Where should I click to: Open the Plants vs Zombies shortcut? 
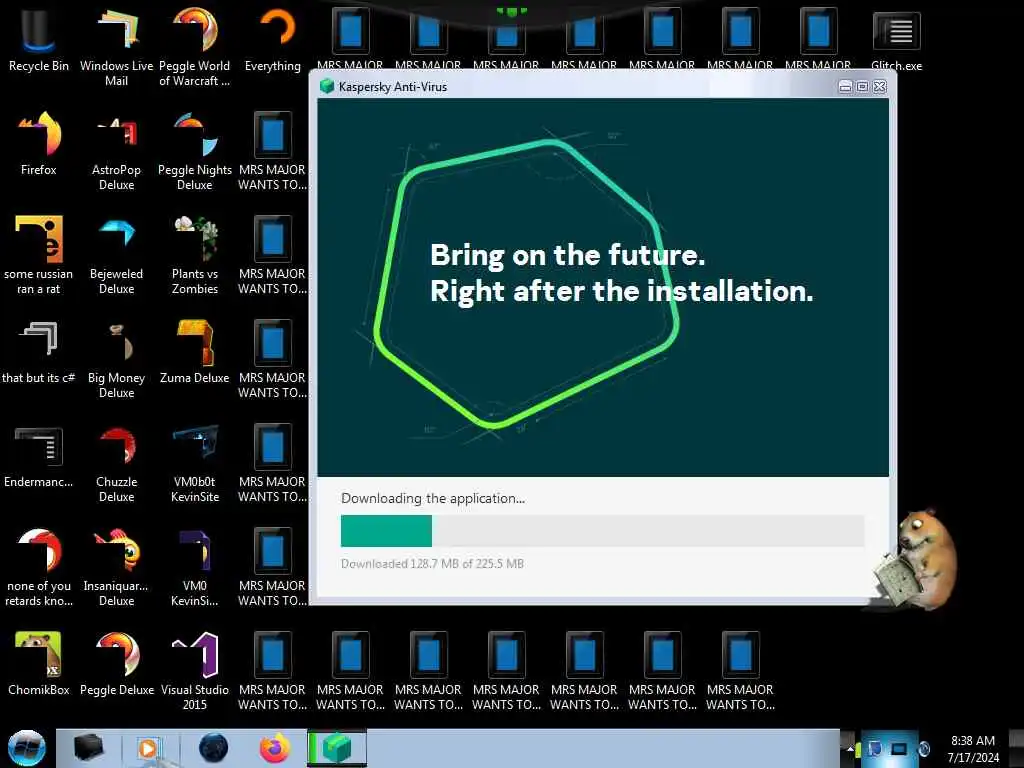195,255
